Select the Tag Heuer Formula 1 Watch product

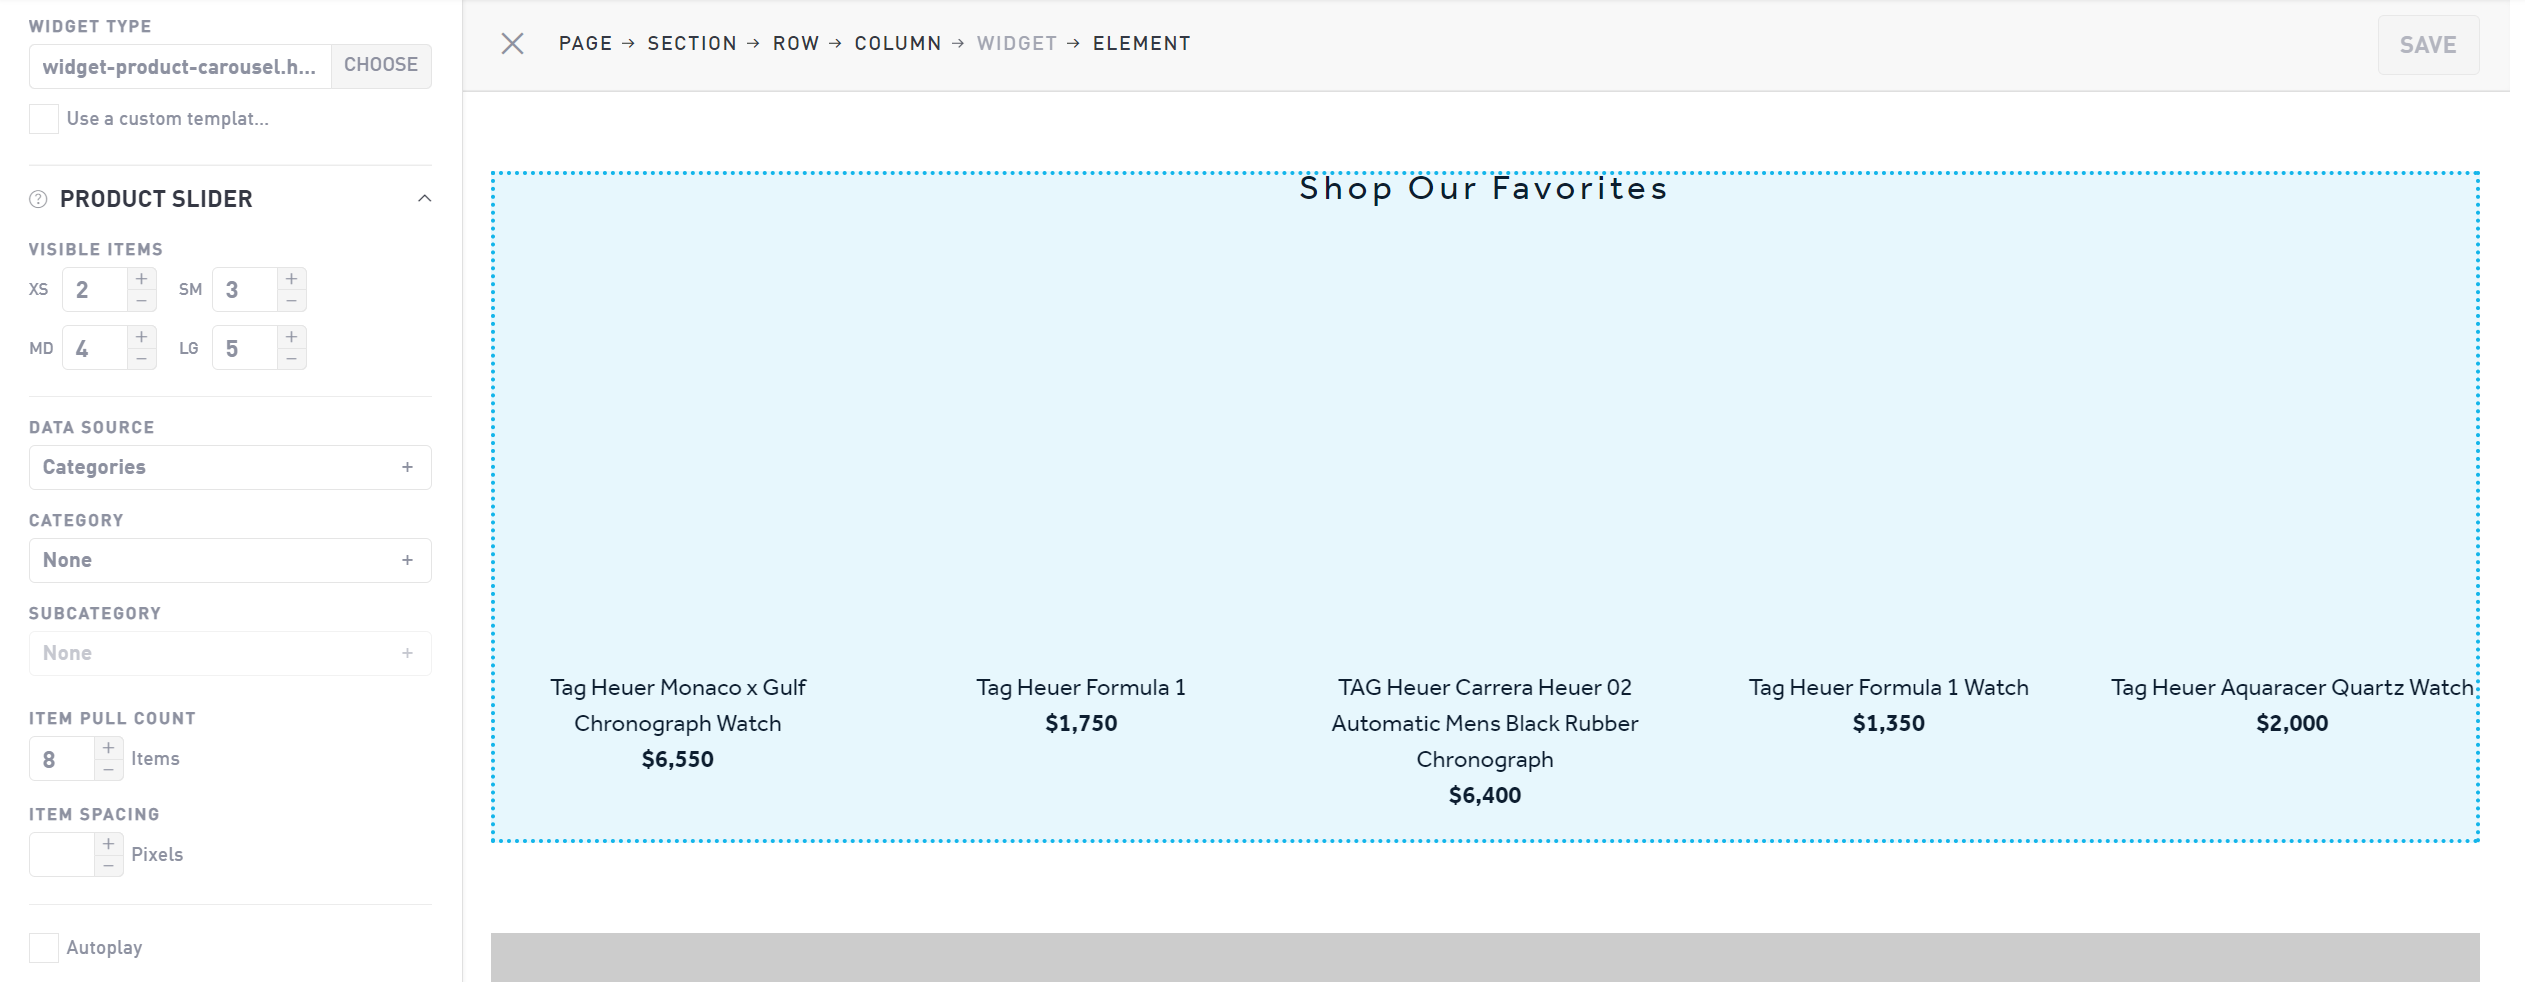click(1888, 688)
